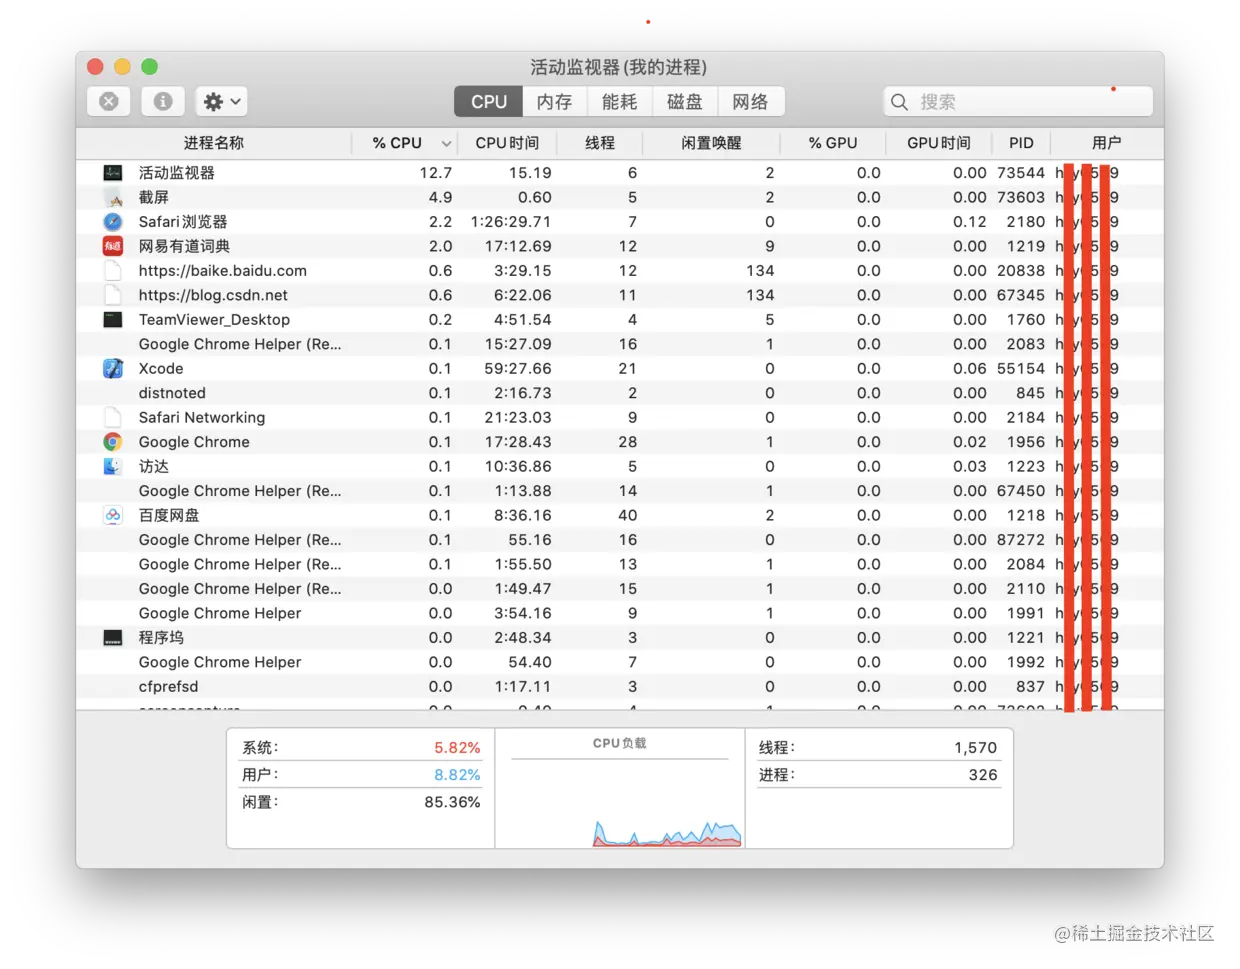Sort by 线程 column header
The image size is (1240, 969).
[x=600, y=143]
